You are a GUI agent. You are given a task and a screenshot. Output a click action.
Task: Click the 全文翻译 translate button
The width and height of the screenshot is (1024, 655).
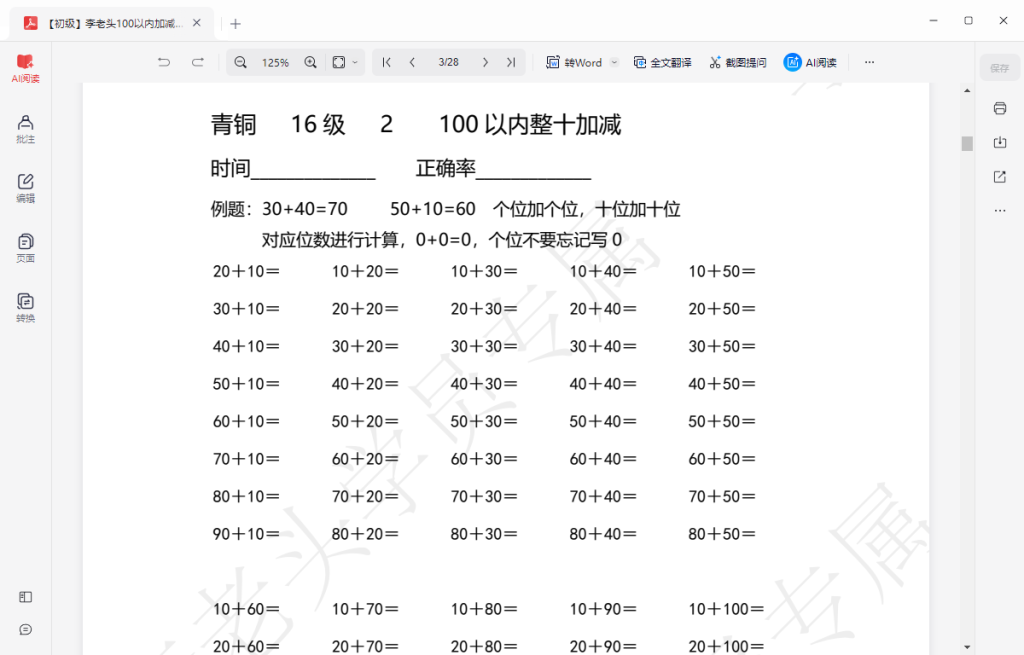(x=663, y=62)
